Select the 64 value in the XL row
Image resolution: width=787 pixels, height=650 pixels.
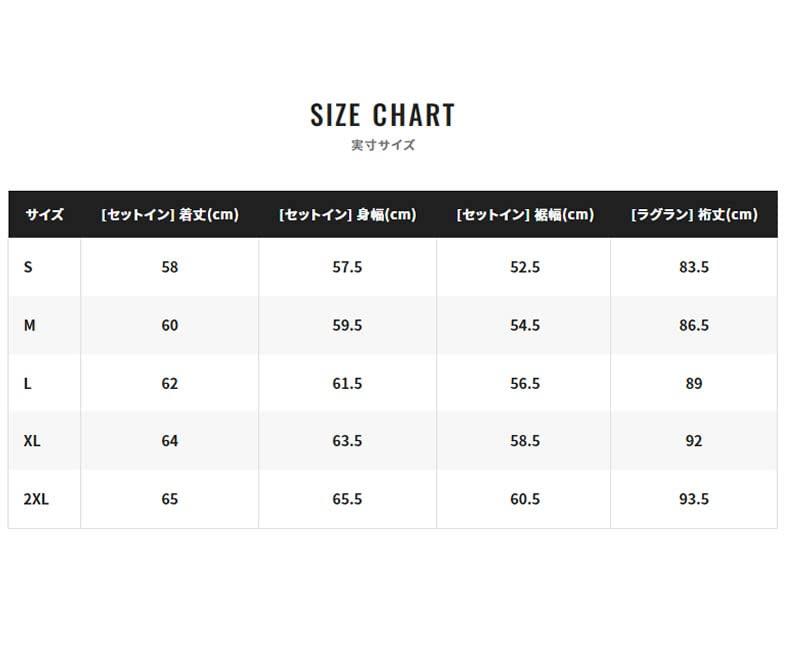click(x=170, y=441)
